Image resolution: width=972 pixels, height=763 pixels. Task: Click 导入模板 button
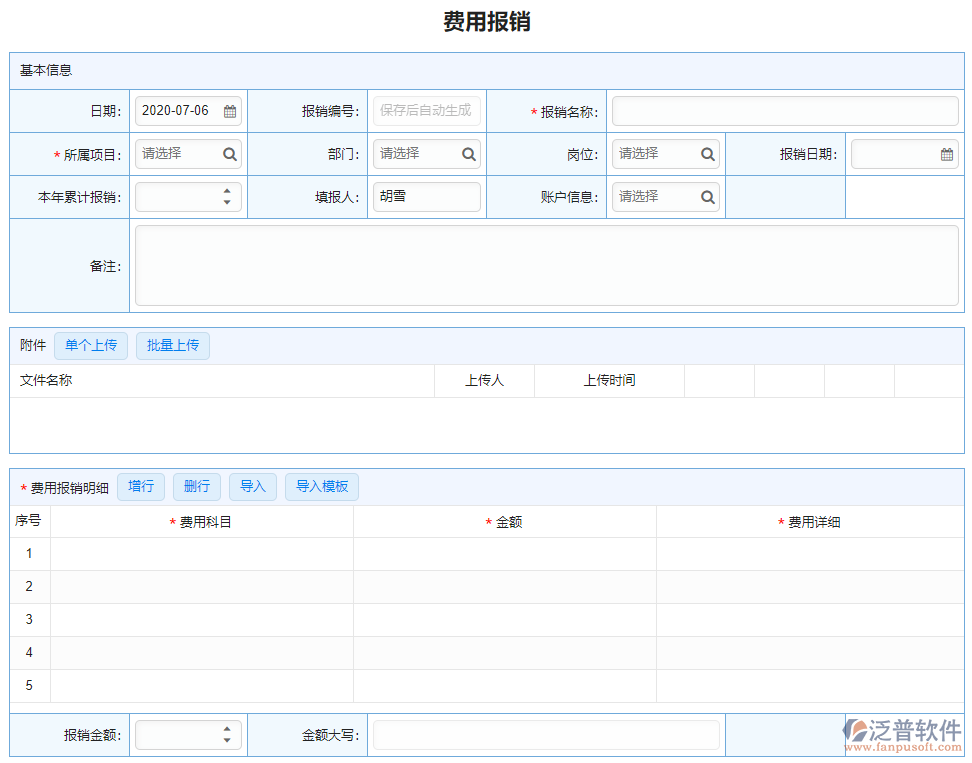pyautogui.click(x=322, y=487)
